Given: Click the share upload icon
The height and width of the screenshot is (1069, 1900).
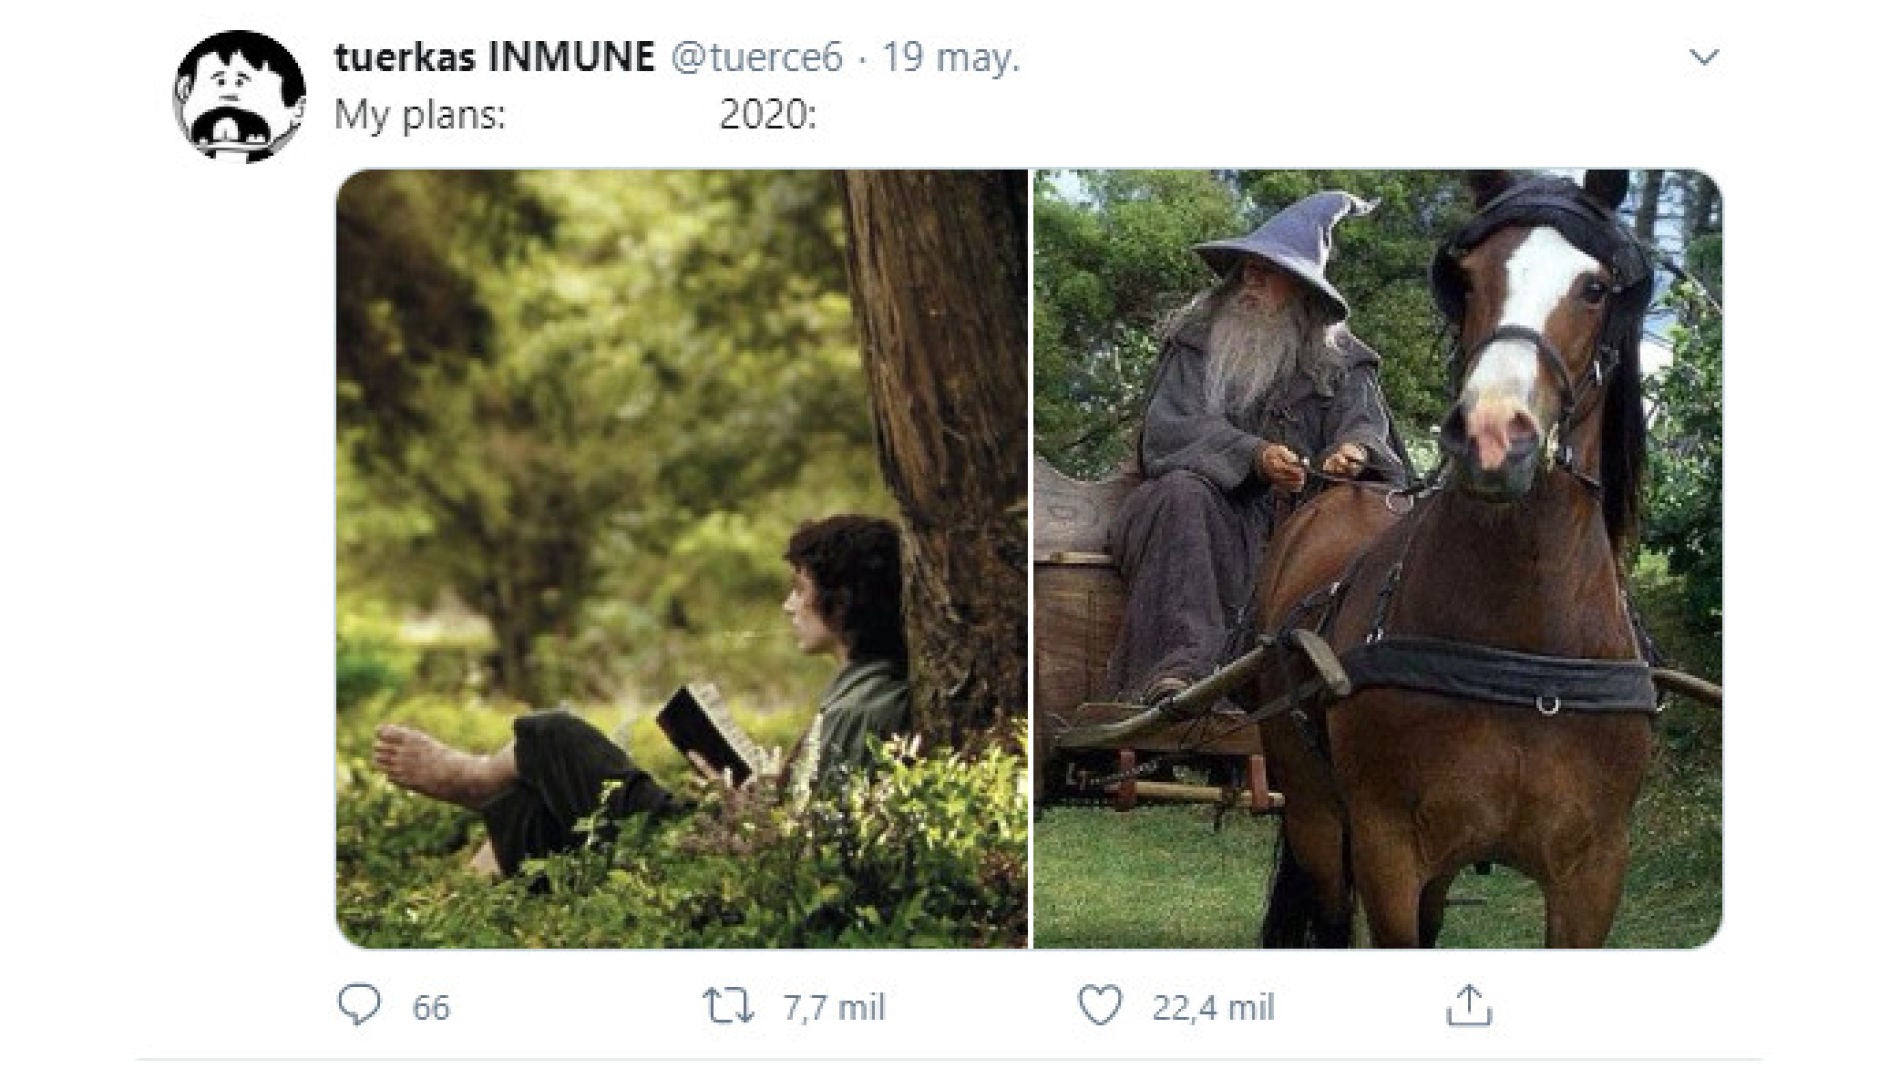Looking at the screenshot, I should (1468, 1006).
